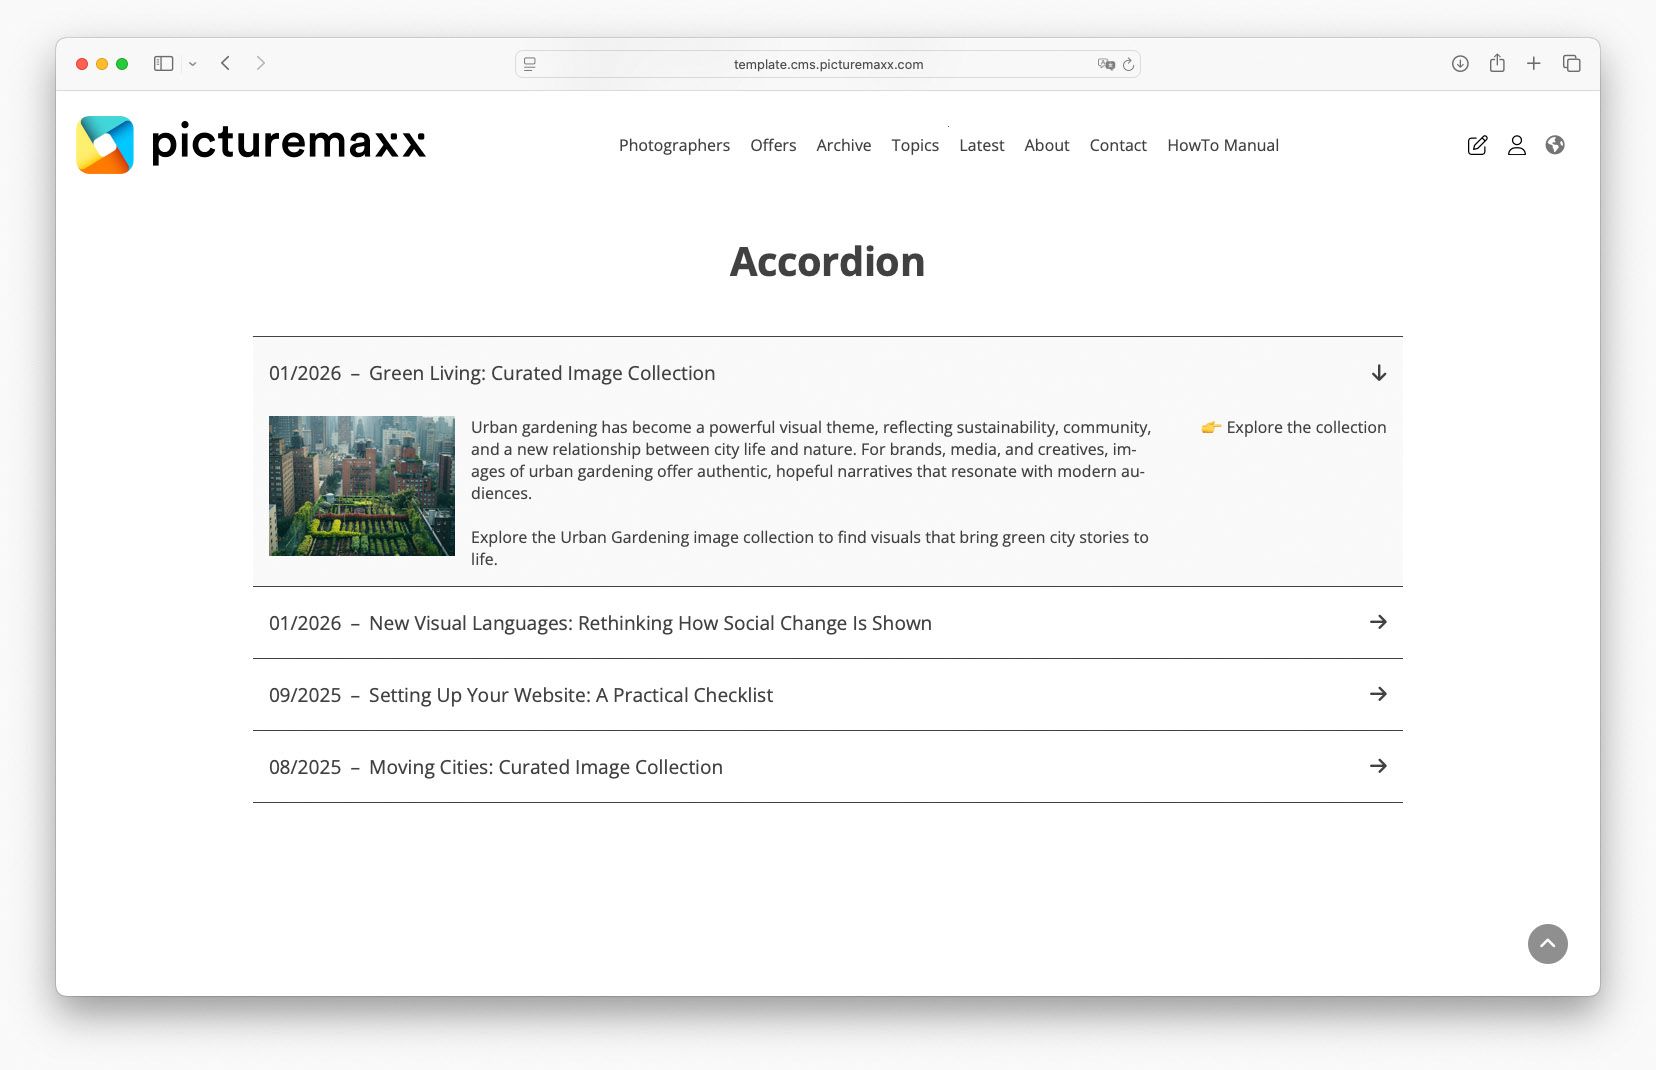Image resolution: width=1656 pixels, height=1070 pixels.
Task: Click the translate icon in the address bar
Action: coord(1106,63)
